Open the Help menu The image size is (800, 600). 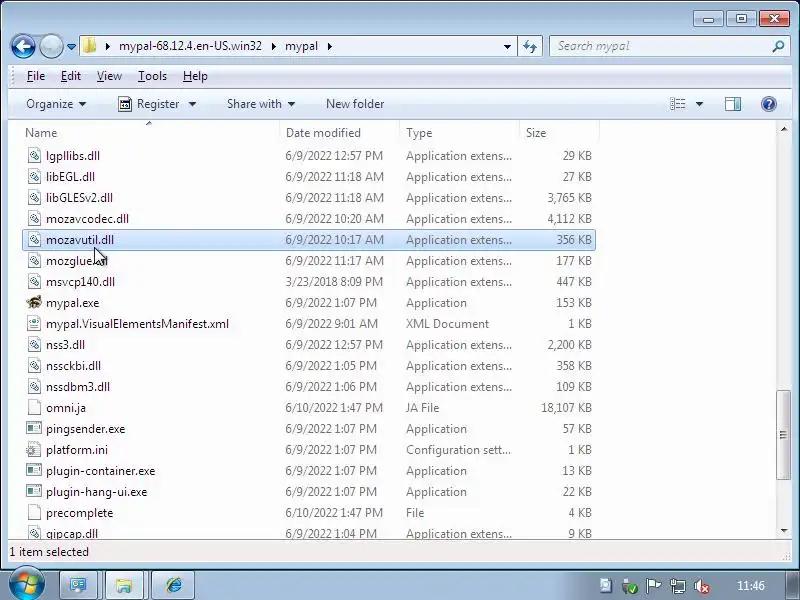(195, 76)
